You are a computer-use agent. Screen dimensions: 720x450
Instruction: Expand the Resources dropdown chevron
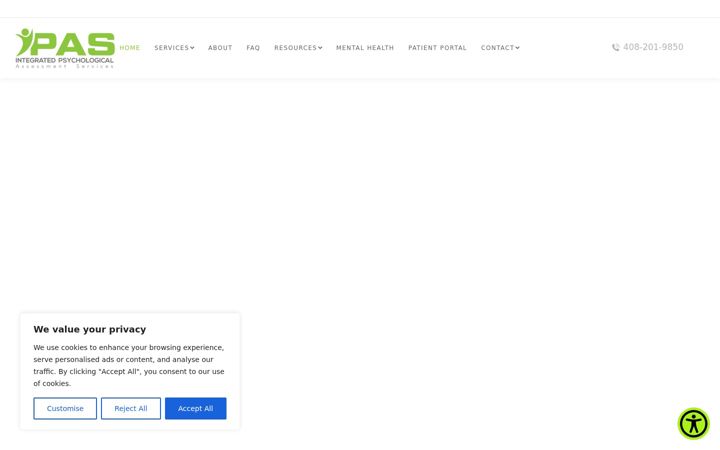[x=320, y=48]
